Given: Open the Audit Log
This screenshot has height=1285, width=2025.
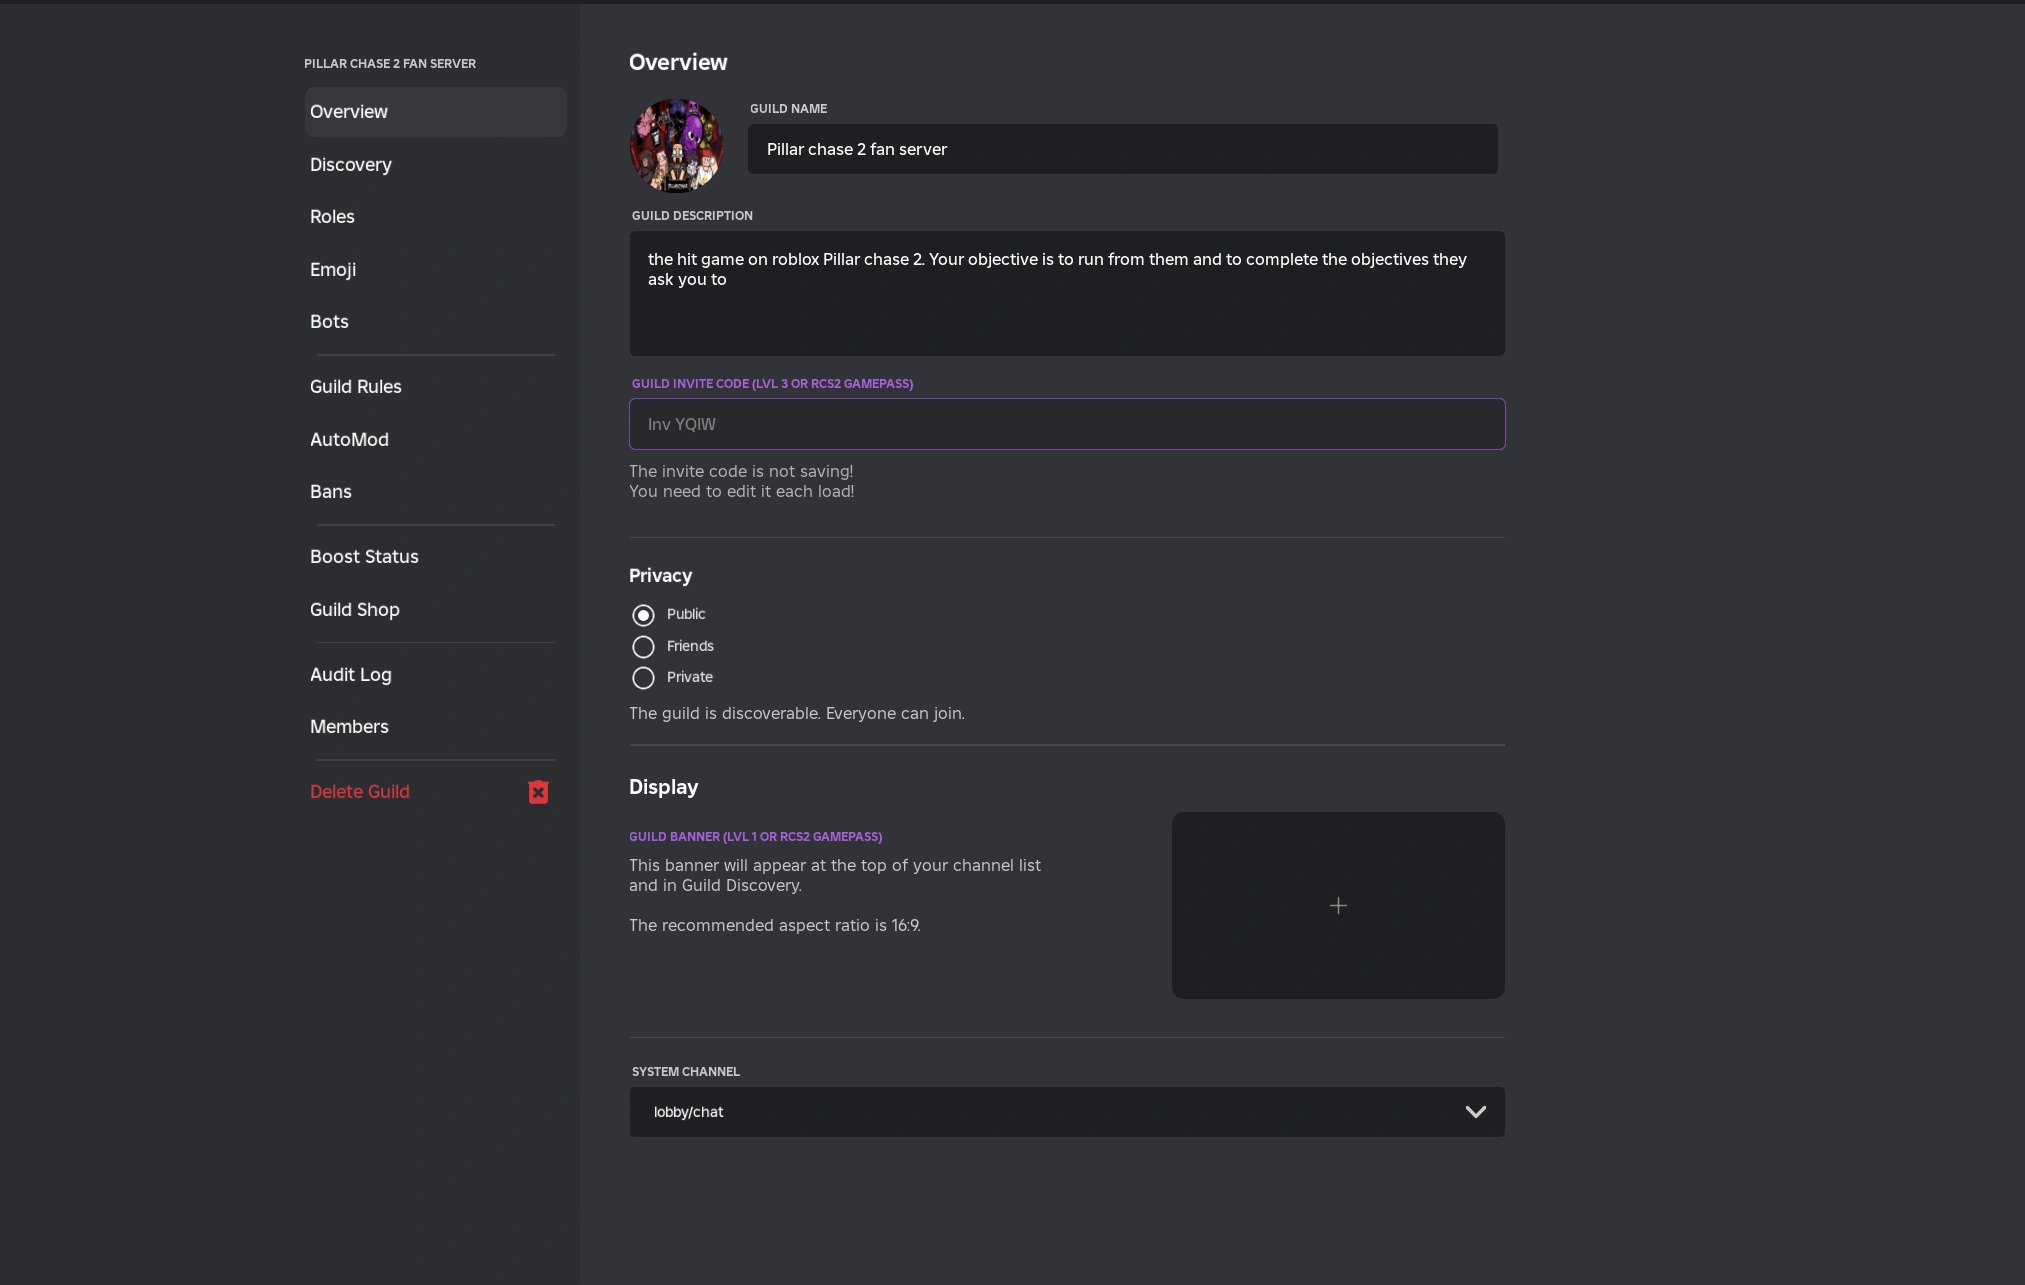Looking at the screenshot, I should pyautogui.click(x=350, y=674).
